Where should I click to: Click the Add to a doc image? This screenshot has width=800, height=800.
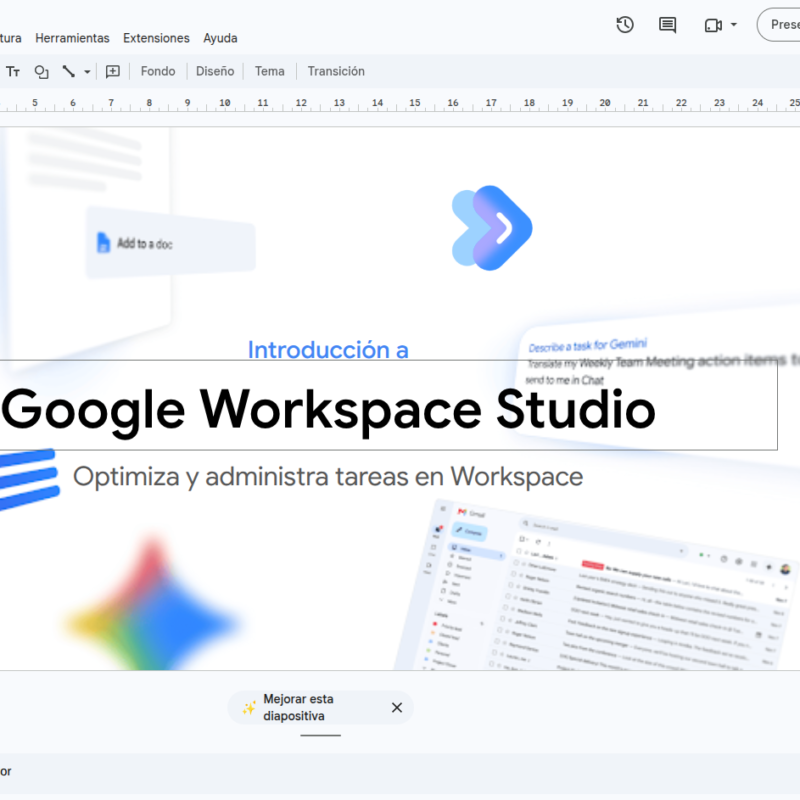170,243
